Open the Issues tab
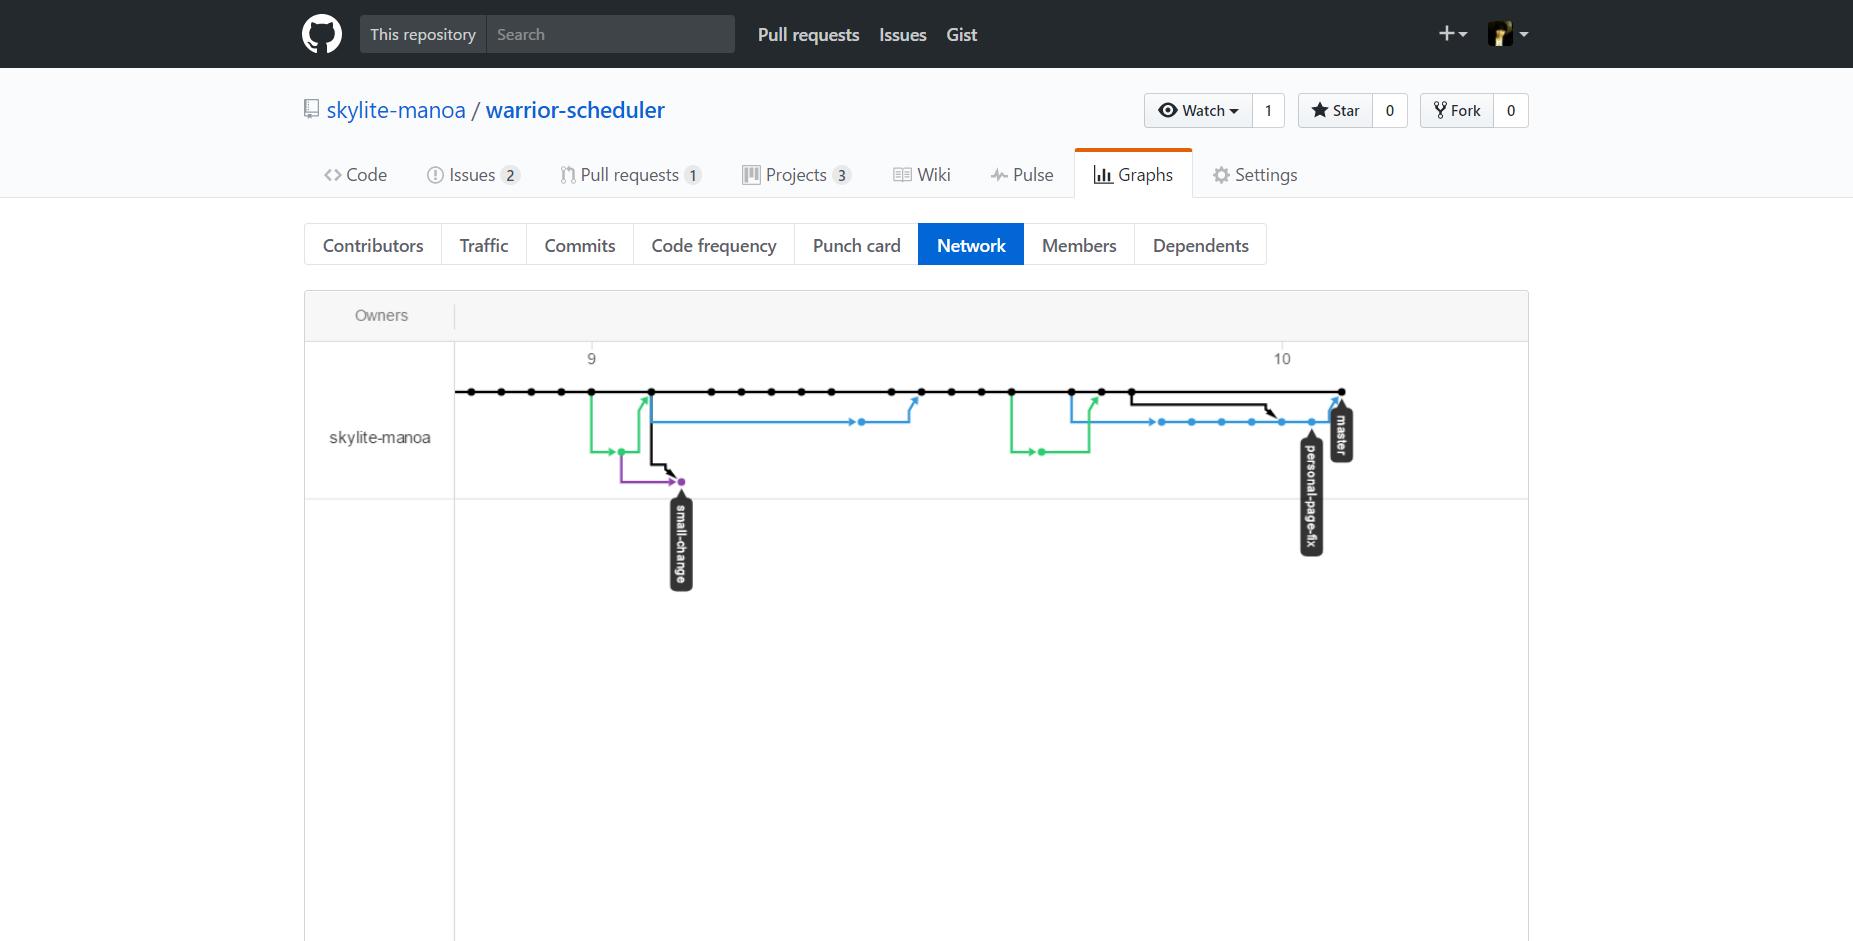 click(473, 175)
